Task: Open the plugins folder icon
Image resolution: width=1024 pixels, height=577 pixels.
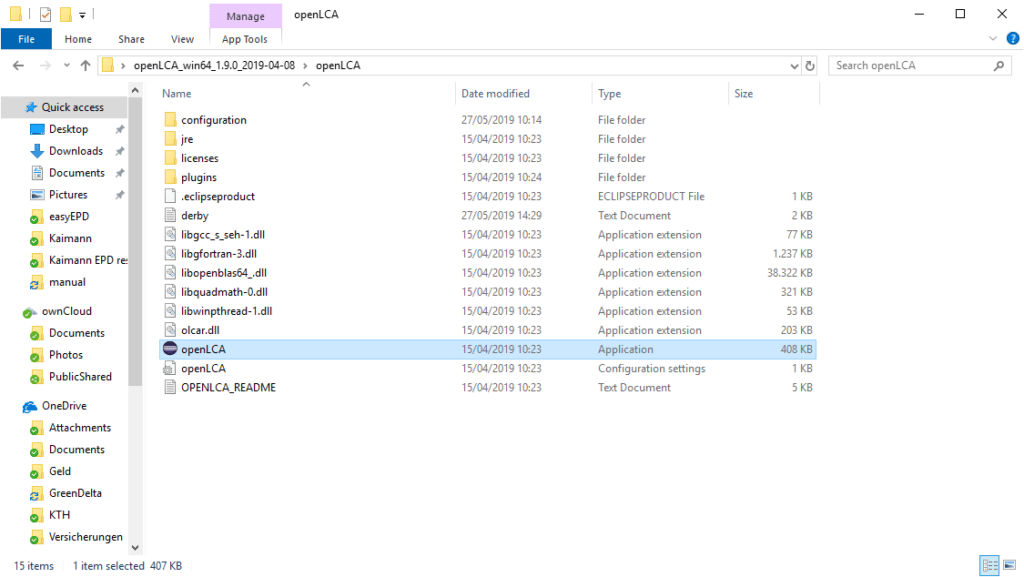Action: [x=170, y=178]
